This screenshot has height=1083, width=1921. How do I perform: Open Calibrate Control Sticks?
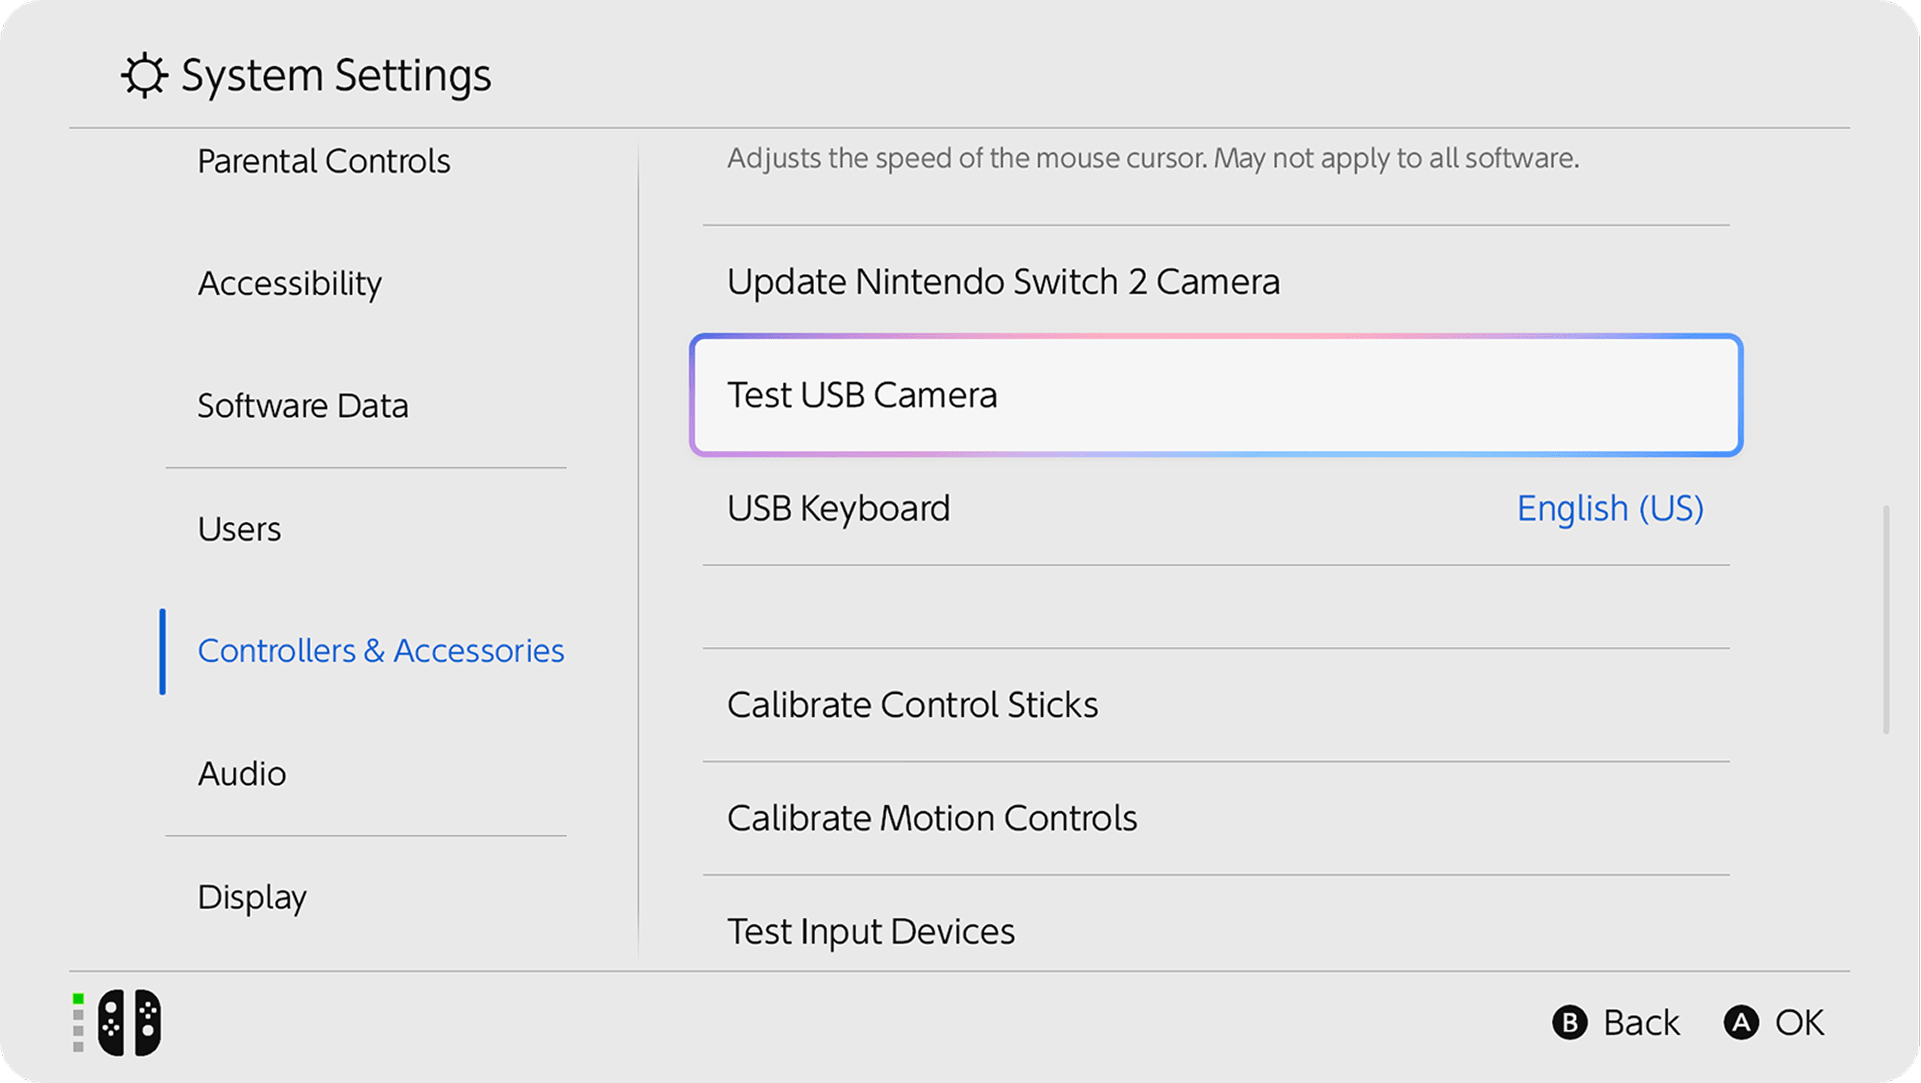pyautogui.click(x=912, y=705)
